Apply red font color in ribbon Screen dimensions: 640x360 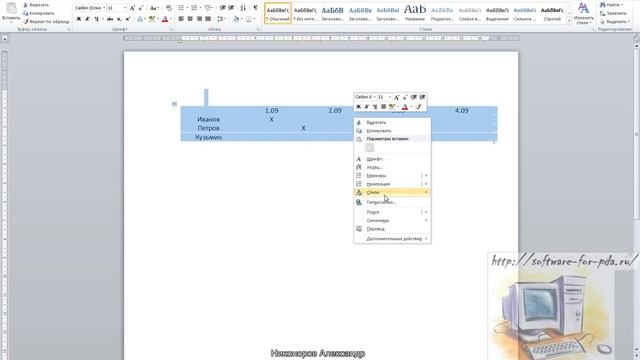click(x=165, y=19)
